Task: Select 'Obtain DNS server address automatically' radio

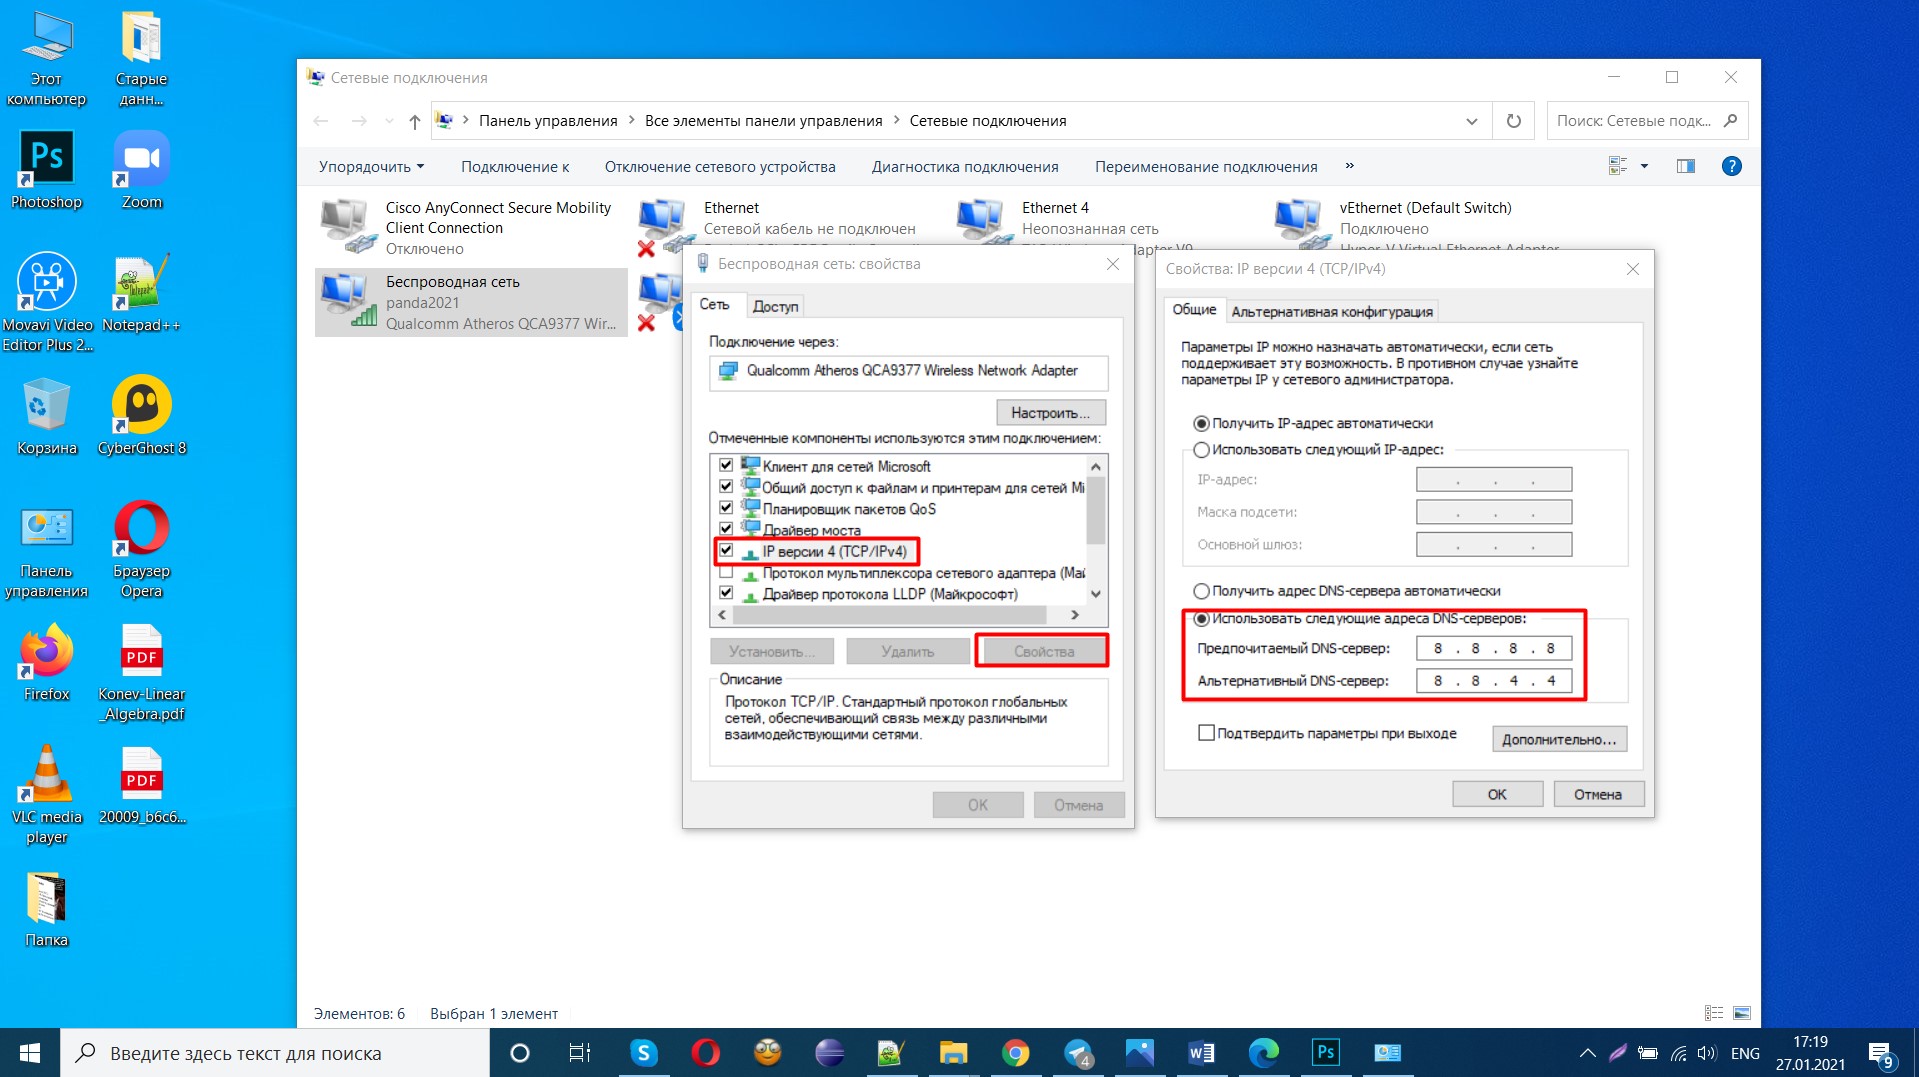Action: pyautogui.click(x=1202, y=591)
